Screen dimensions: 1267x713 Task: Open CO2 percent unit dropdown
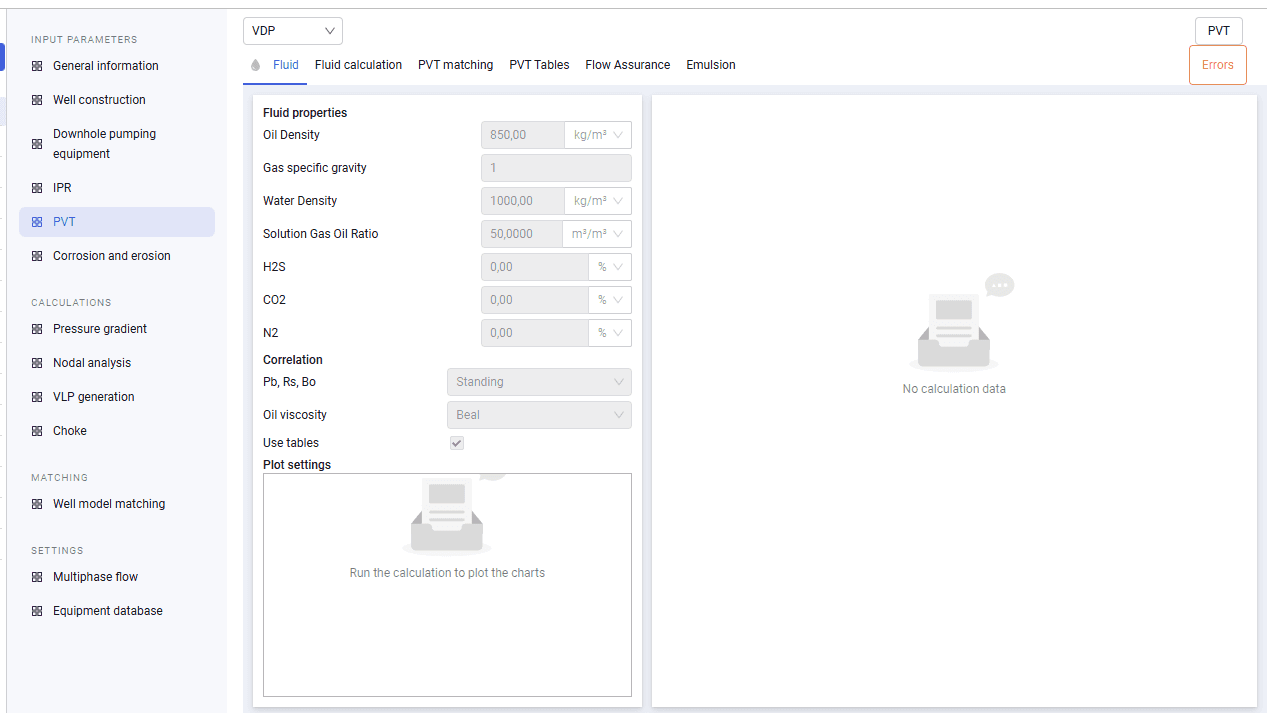pyautogui.click(x=610, y=300)
